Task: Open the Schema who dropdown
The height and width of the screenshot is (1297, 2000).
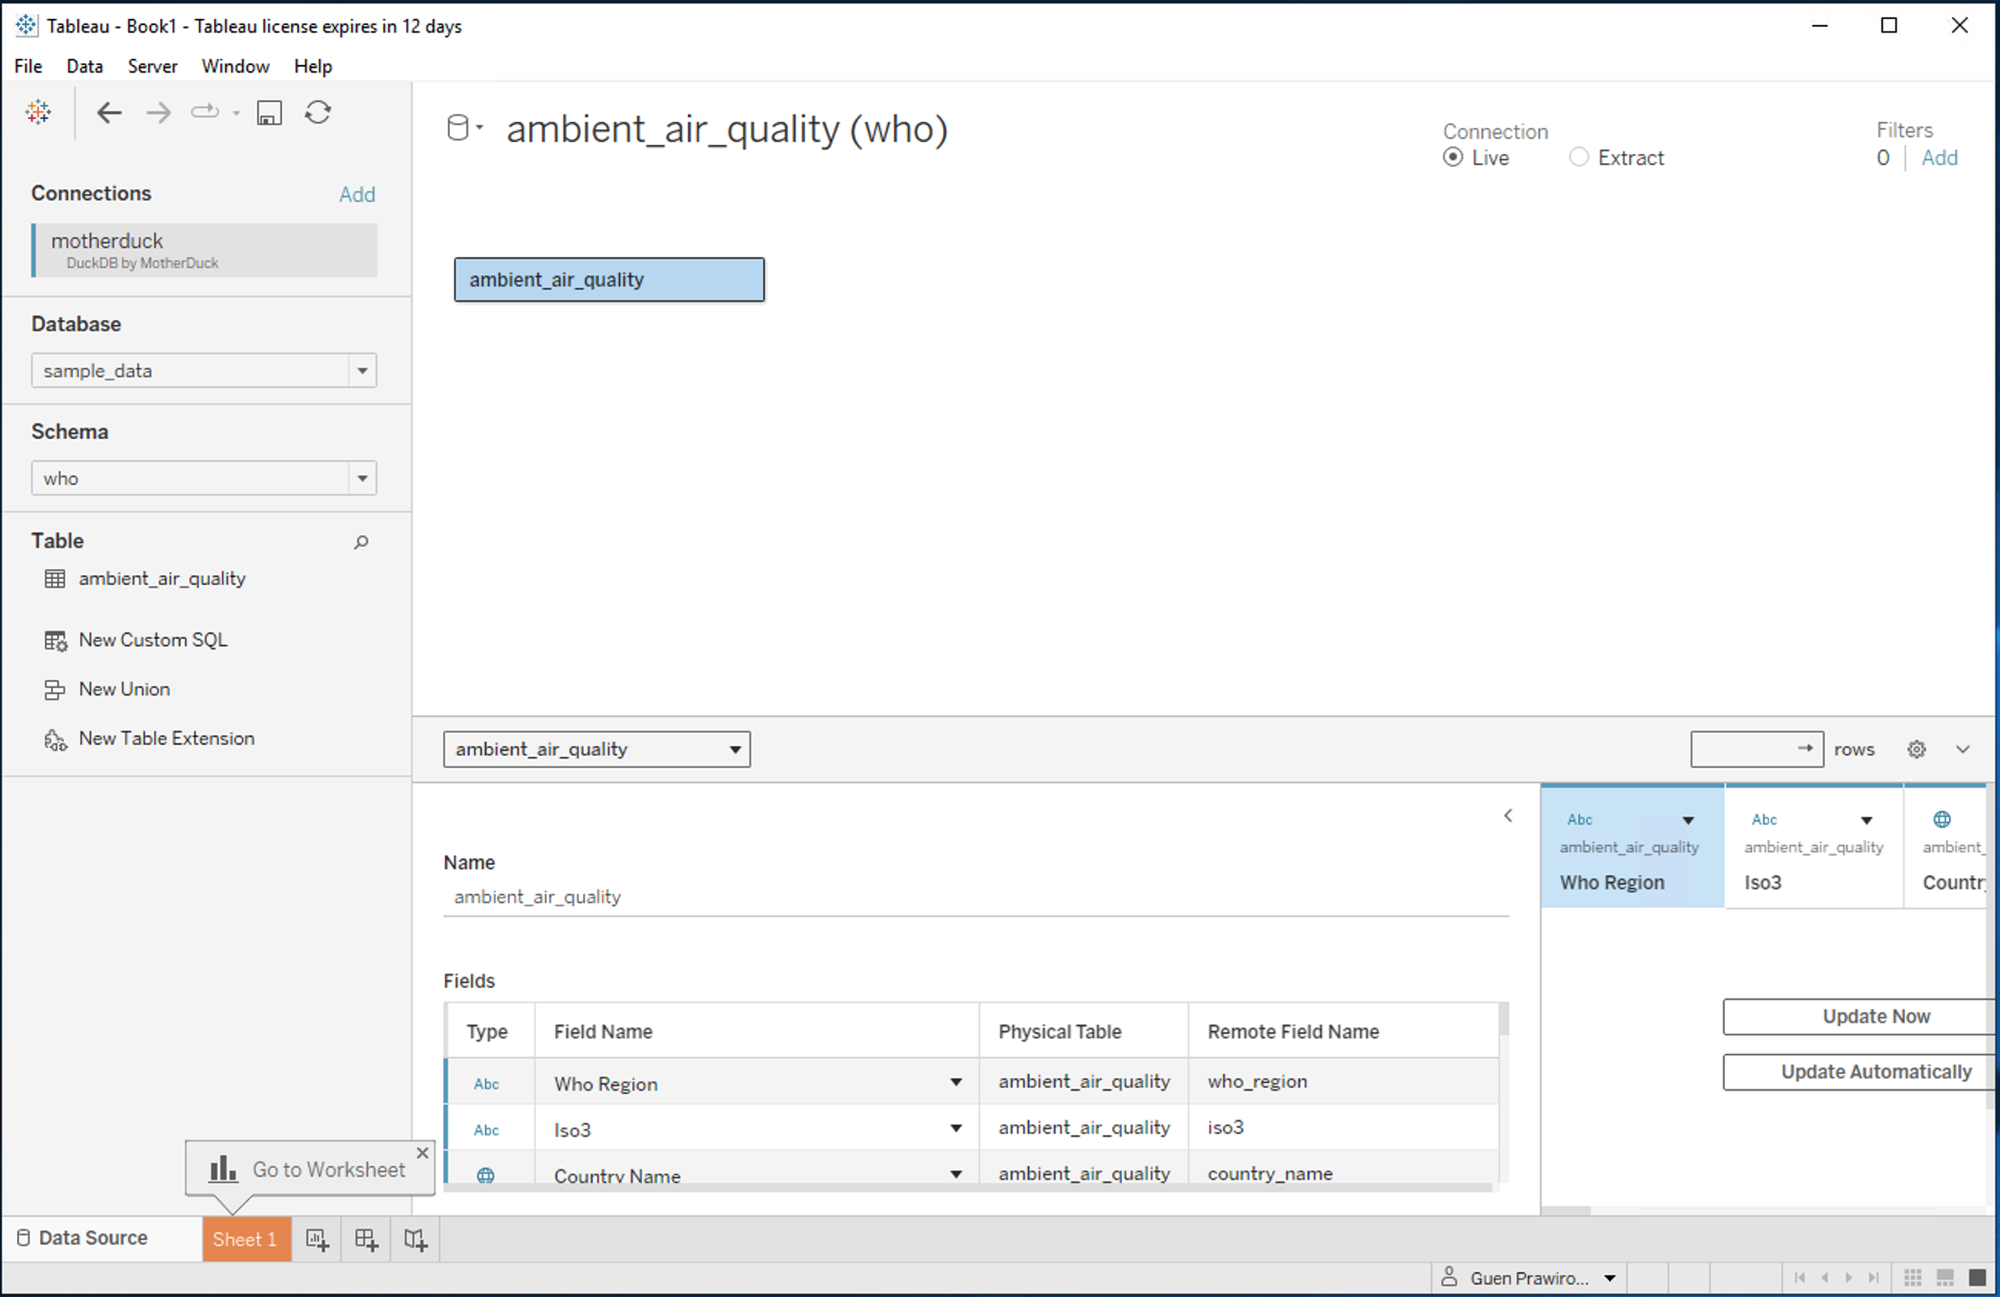Action: pos(362,479)
